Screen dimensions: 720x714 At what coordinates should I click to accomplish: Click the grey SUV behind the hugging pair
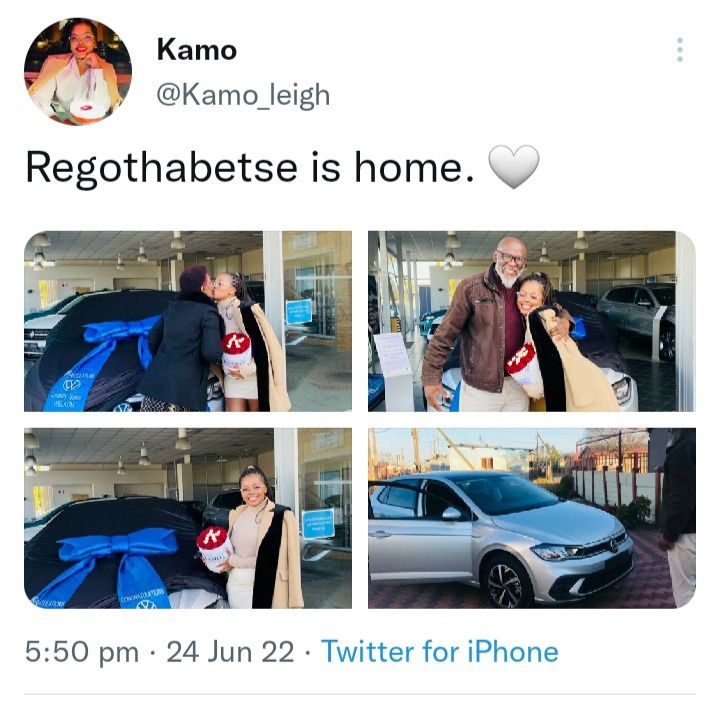(638, 317)
